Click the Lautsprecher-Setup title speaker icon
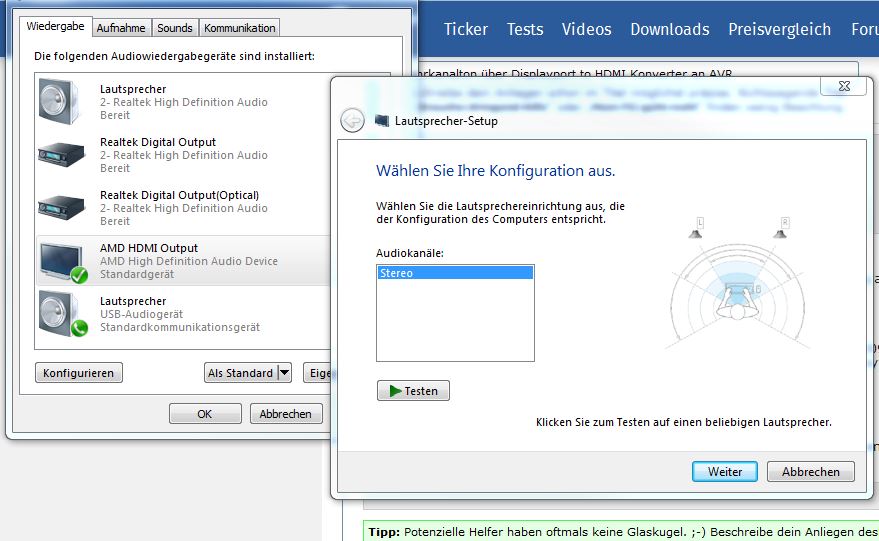 click(382, 121)
